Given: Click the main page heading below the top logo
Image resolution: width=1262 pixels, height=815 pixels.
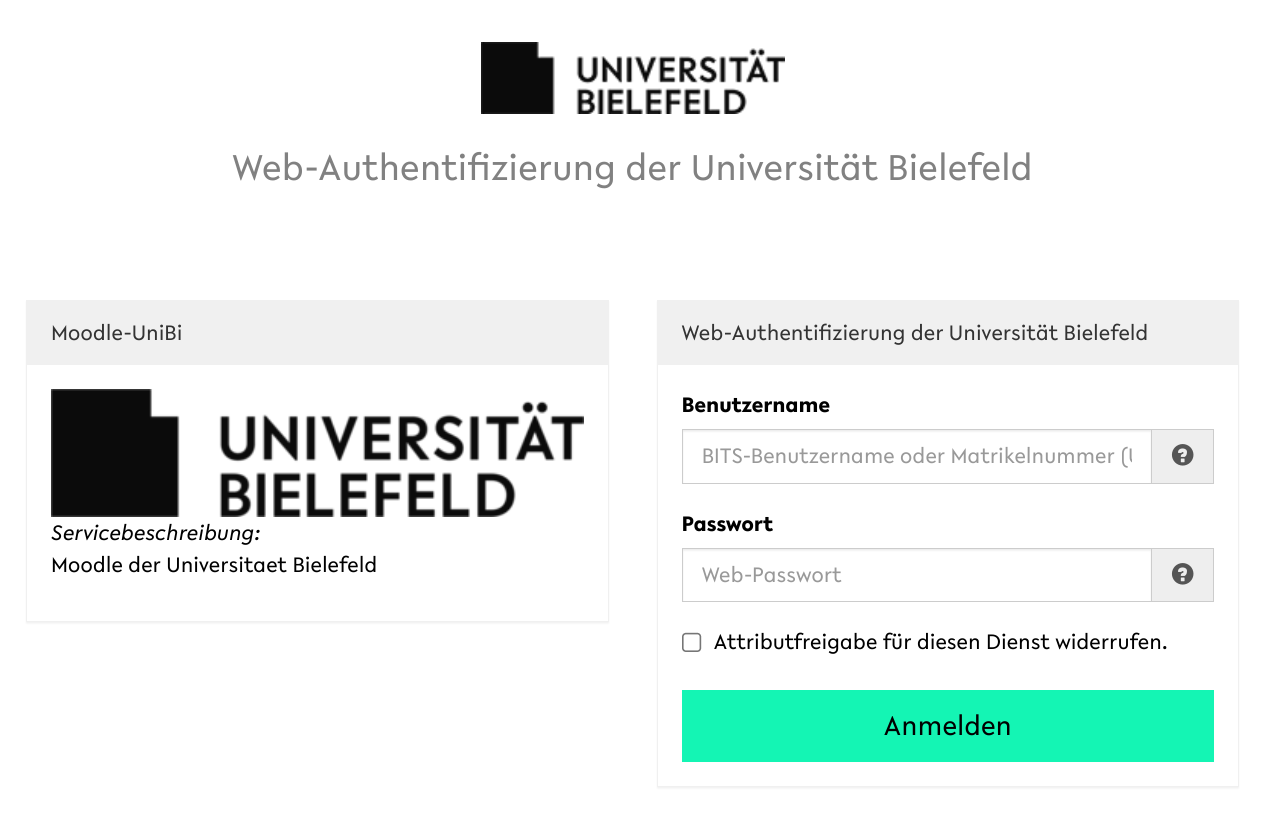Looking at the screenshot, I should coord(631,167).
